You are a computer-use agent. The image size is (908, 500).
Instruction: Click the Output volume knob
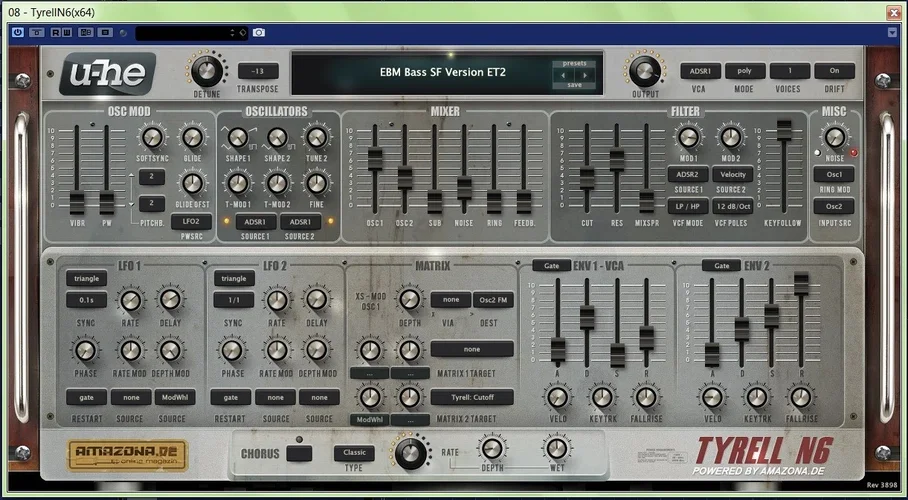[x=645, y=72]
